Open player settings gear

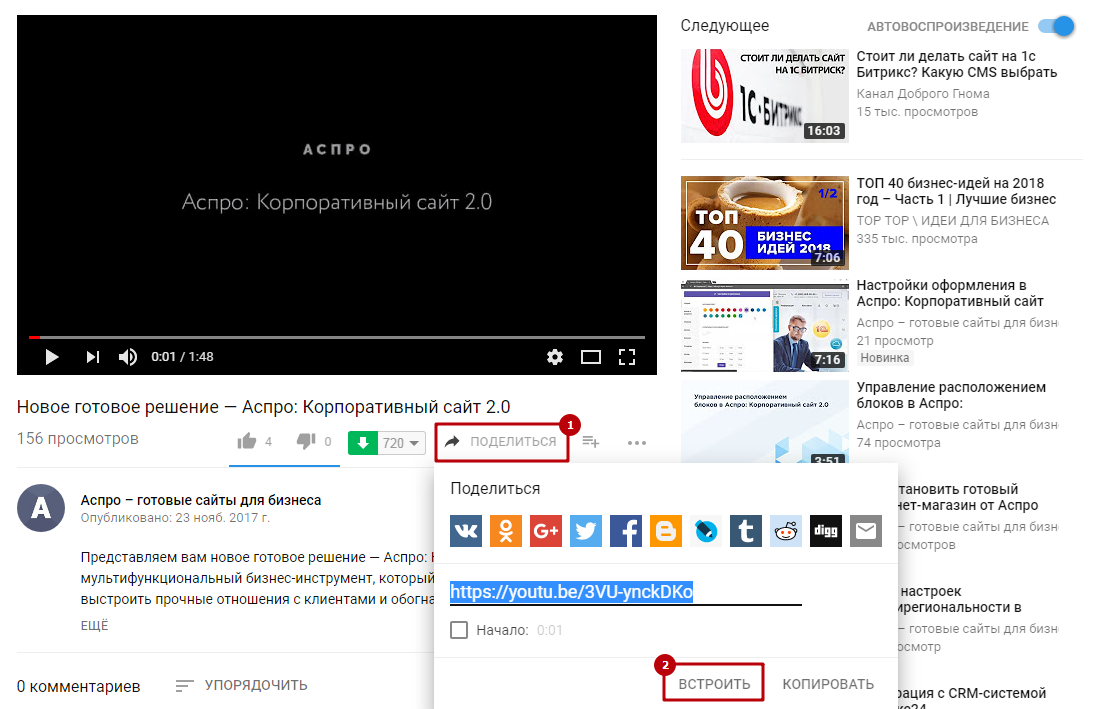tap(555, 357)
